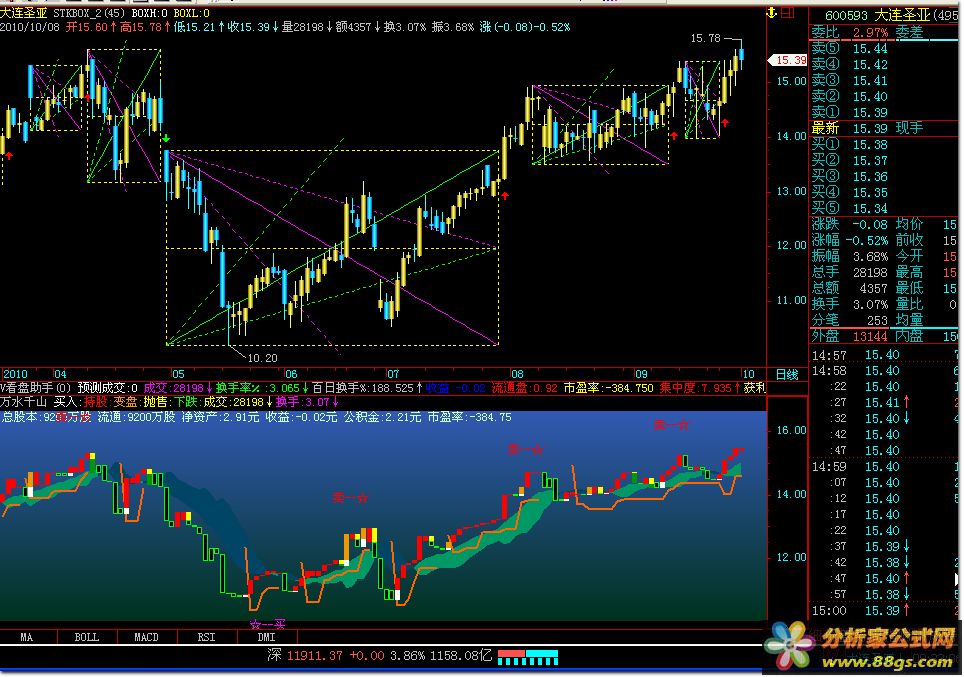Click the 15.39 current price tag marker
The height and width of the screenshot is (677, 964).
[x=788, y=60]
